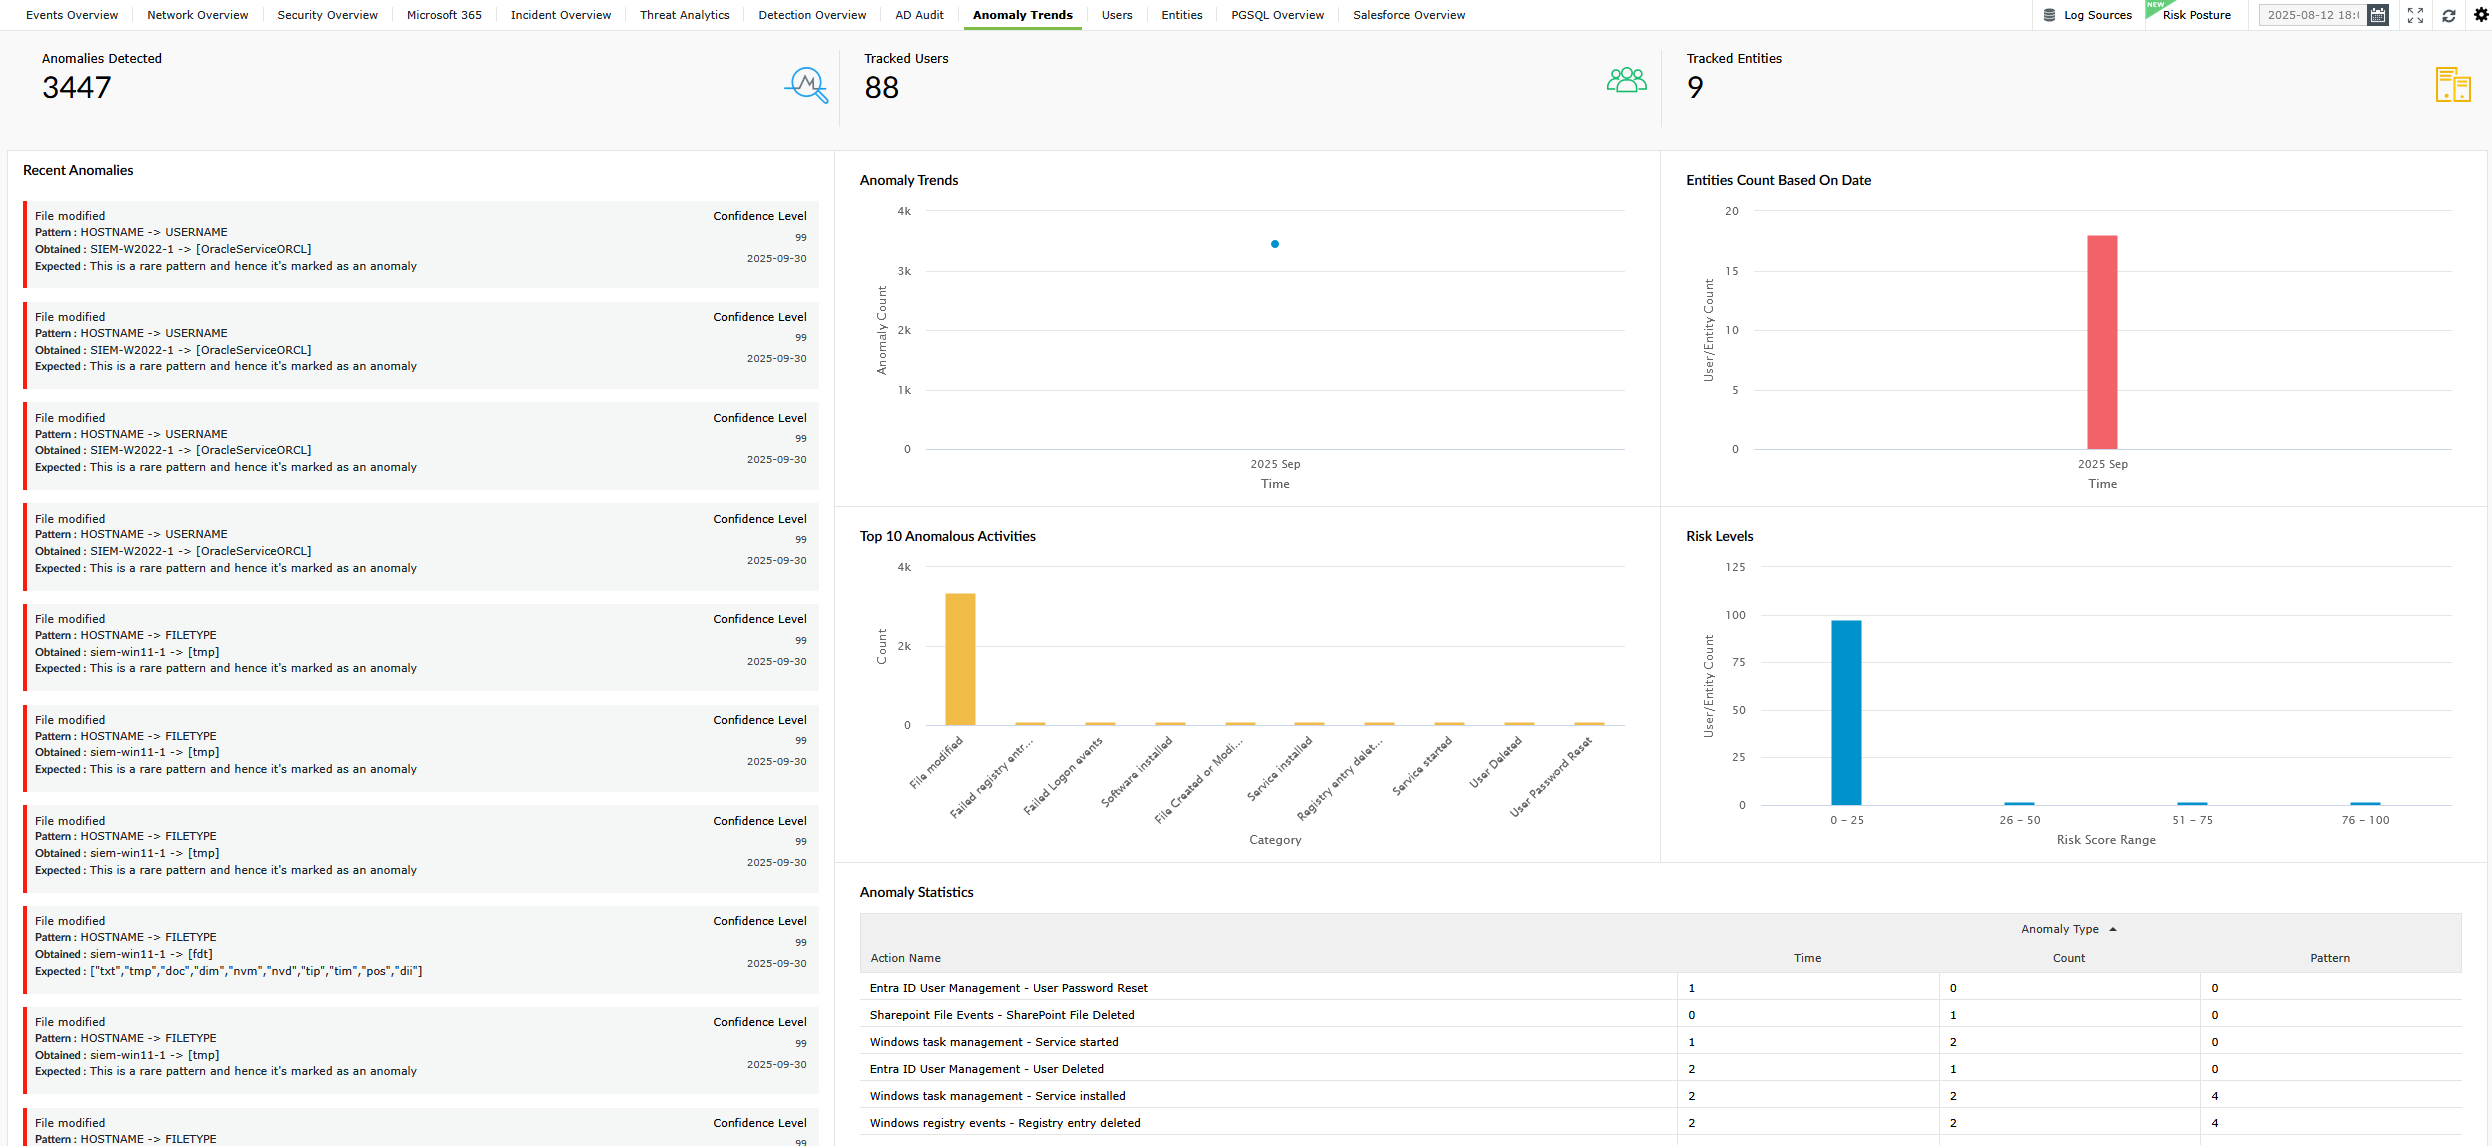Image resolution: width=2492 pixels, height=1146 pixels.
Task: Click the 51 – 75 risk level bar
Action: pos(2192,803)
